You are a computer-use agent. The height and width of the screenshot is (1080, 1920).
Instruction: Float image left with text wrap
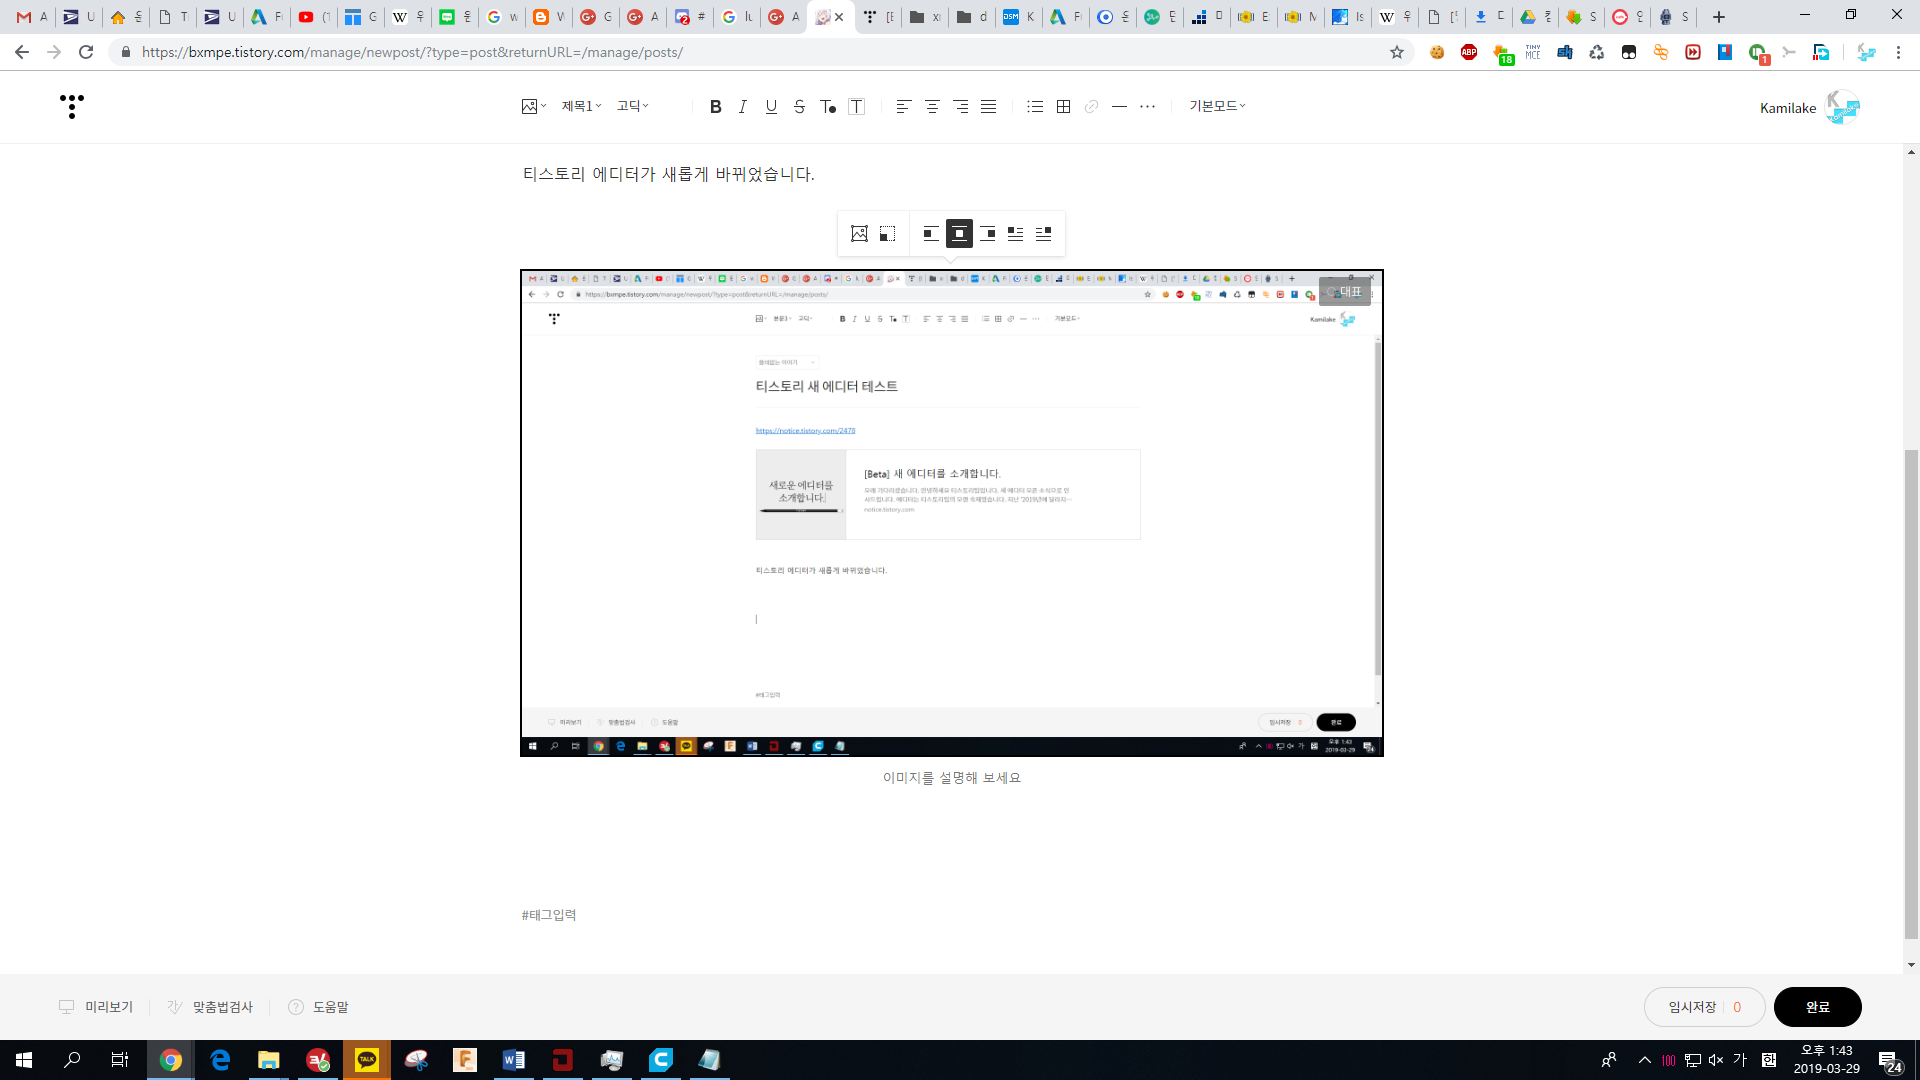coord(1015,234)
